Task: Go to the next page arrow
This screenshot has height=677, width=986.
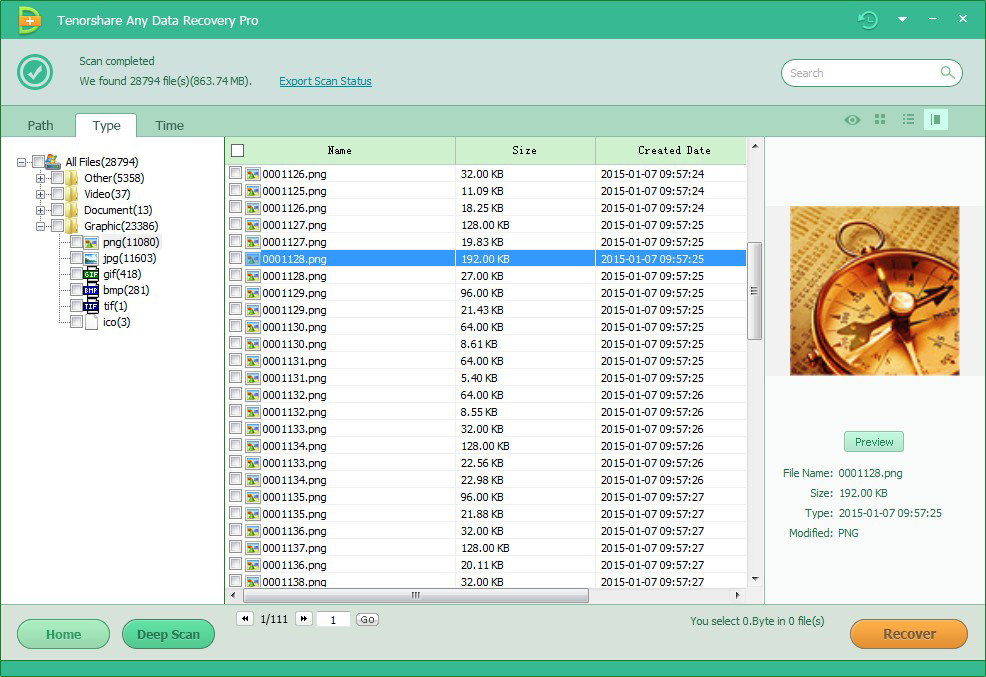Action: (x=304, y=619)
